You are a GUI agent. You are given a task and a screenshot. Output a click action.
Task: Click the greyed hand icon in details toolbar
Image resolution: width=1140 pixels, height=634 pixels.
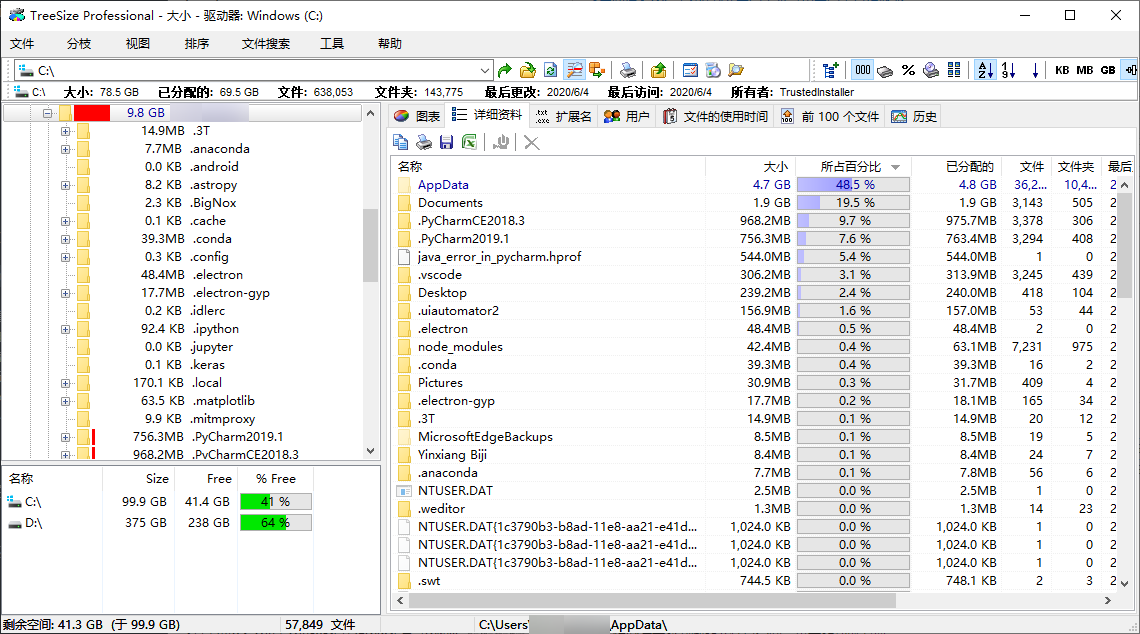coord(500,143)
